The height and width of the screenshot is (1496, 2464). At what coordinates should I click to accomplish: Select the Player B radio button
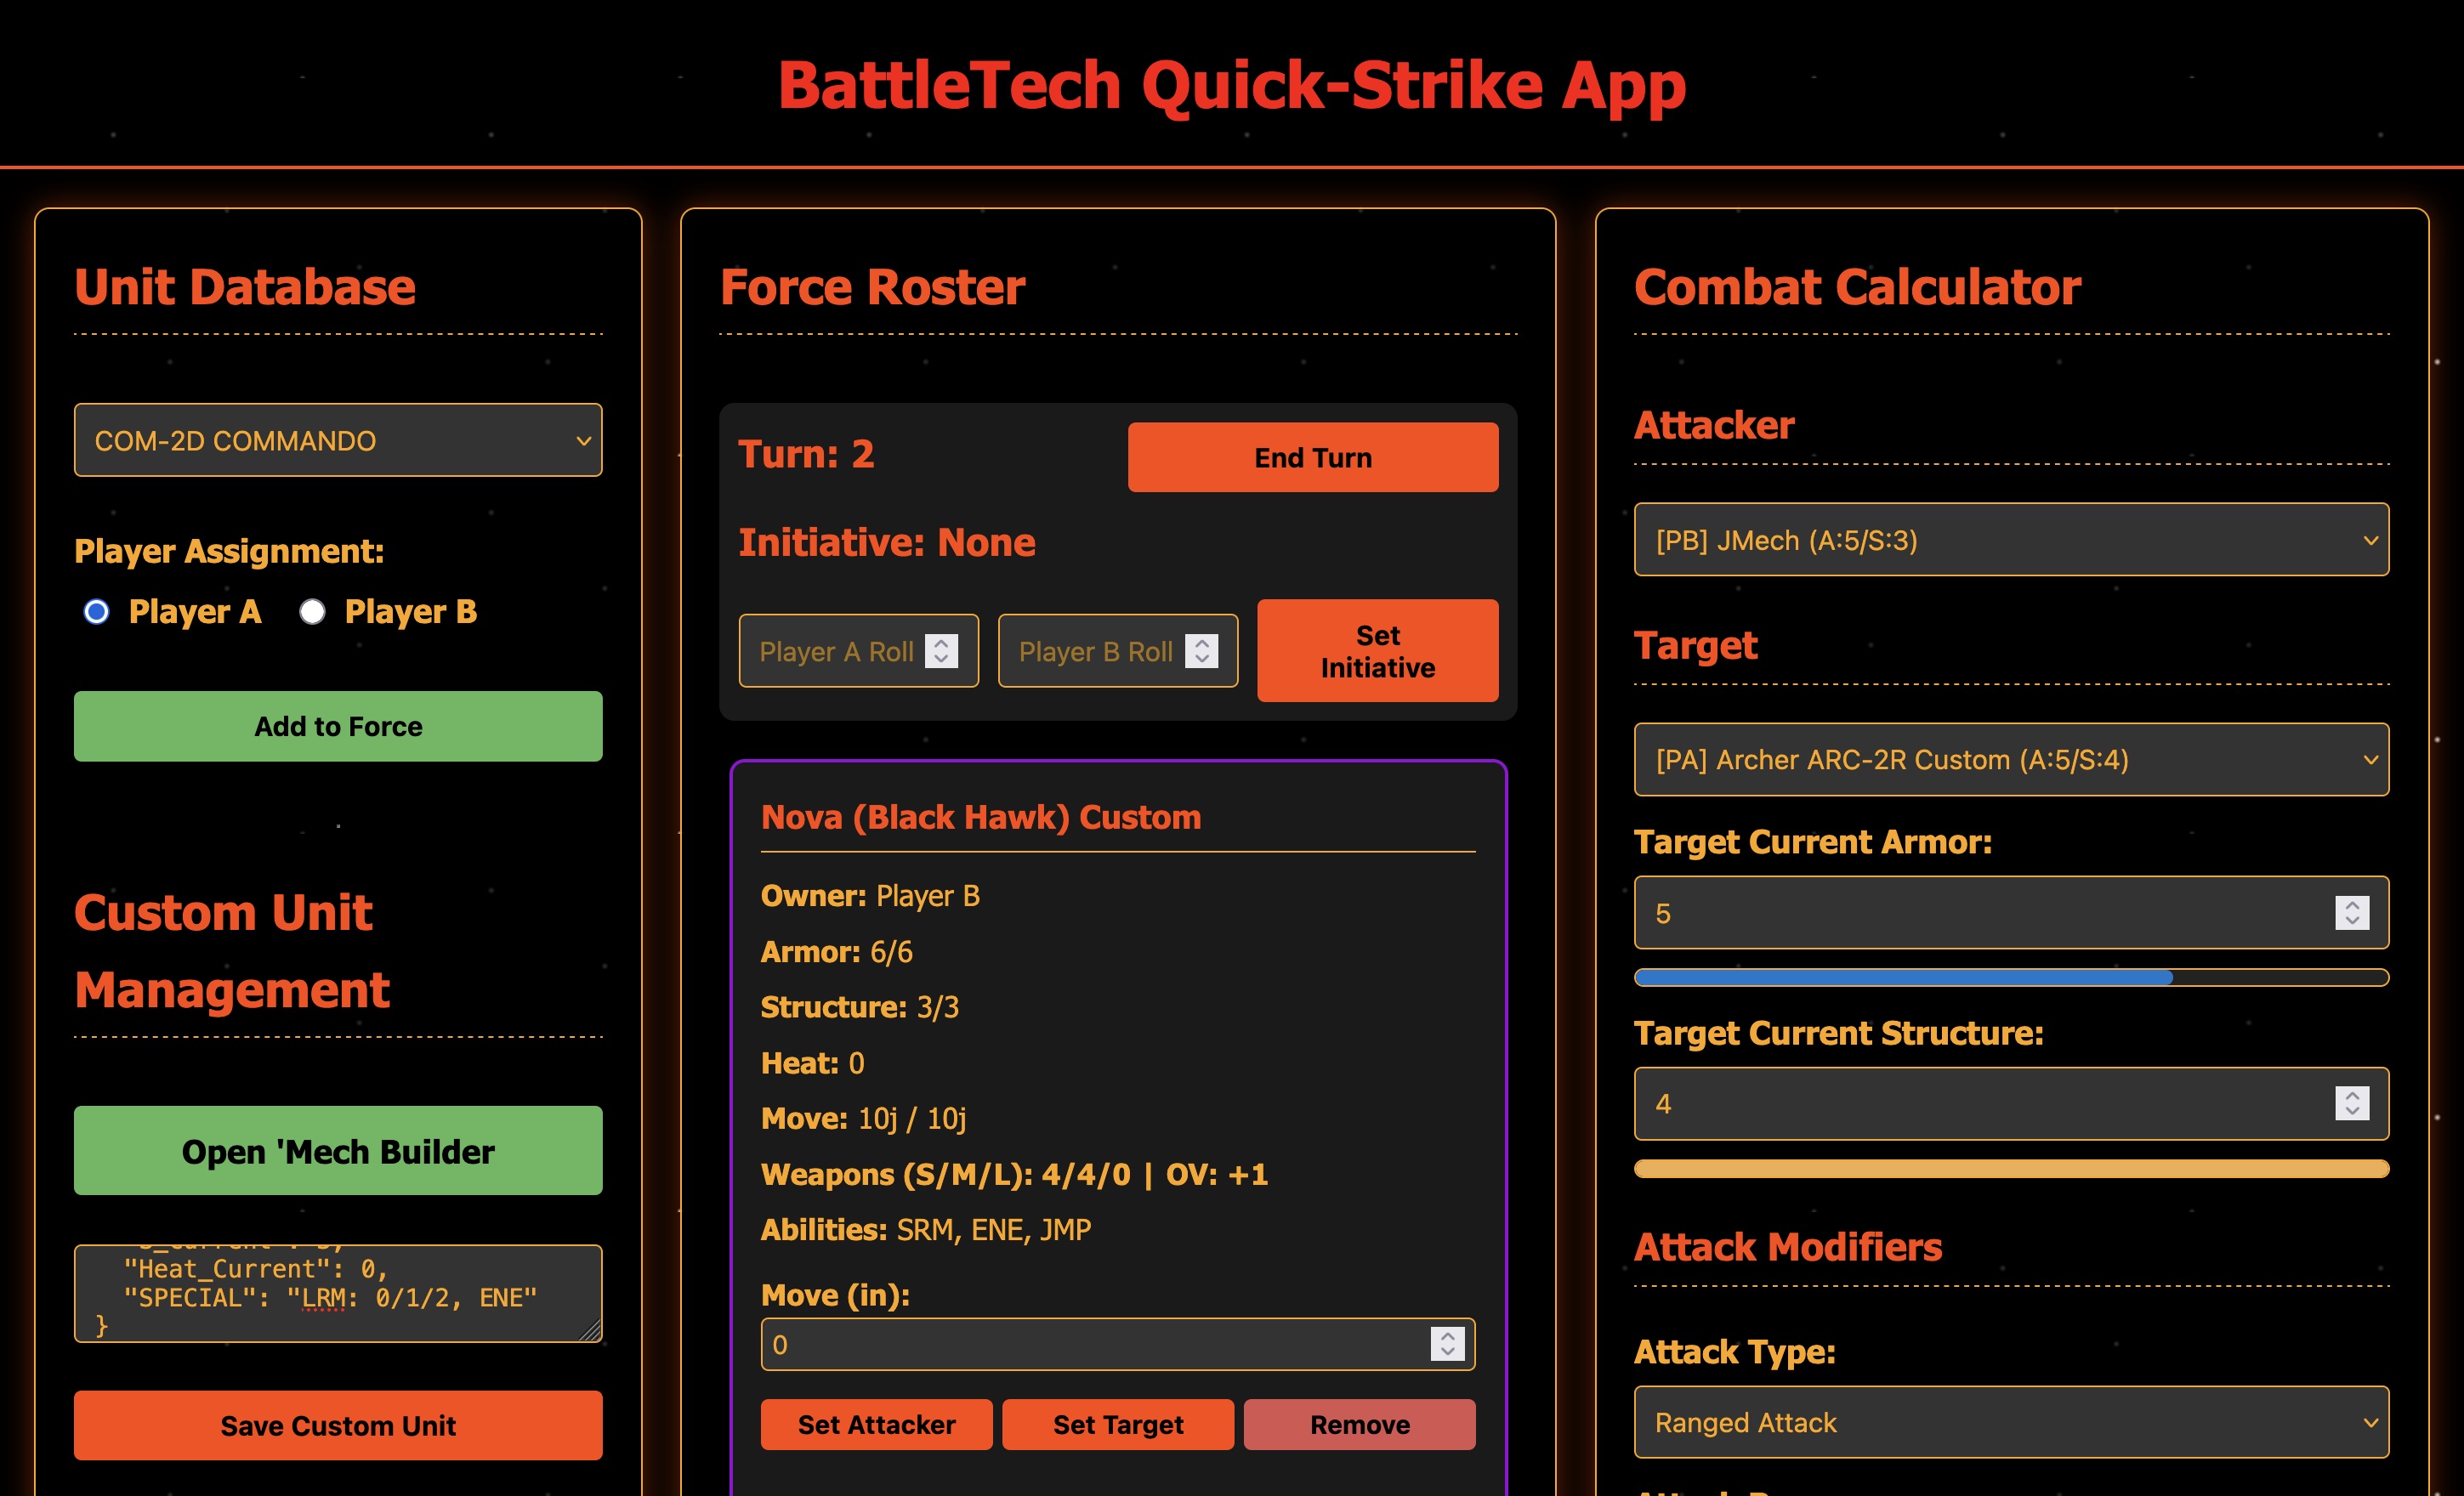point(313,611)
